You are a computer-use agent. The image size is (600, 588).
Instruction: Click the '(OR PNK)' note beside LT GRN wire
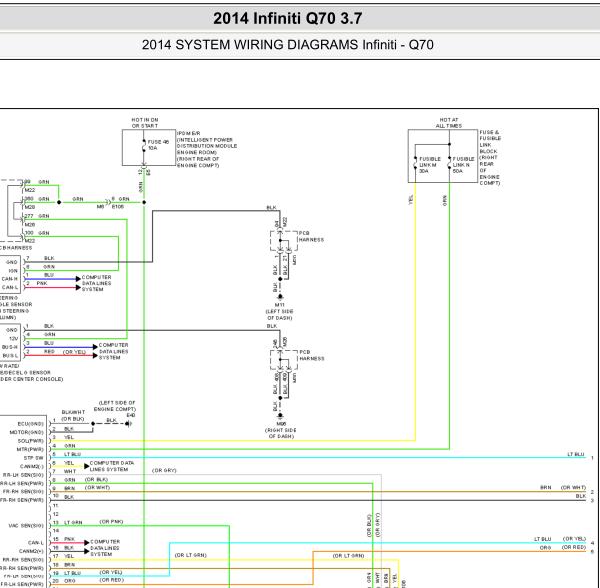click(x=111, y=522)
